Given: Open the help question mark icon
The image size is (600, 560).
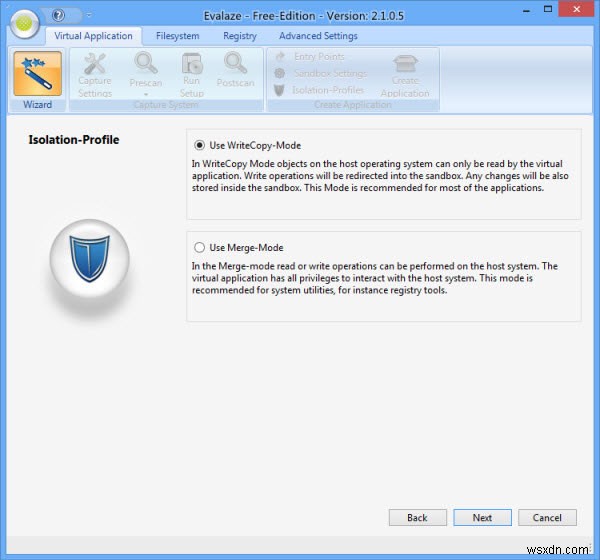Looking at the screenshot, I should [x=58, y=15].
